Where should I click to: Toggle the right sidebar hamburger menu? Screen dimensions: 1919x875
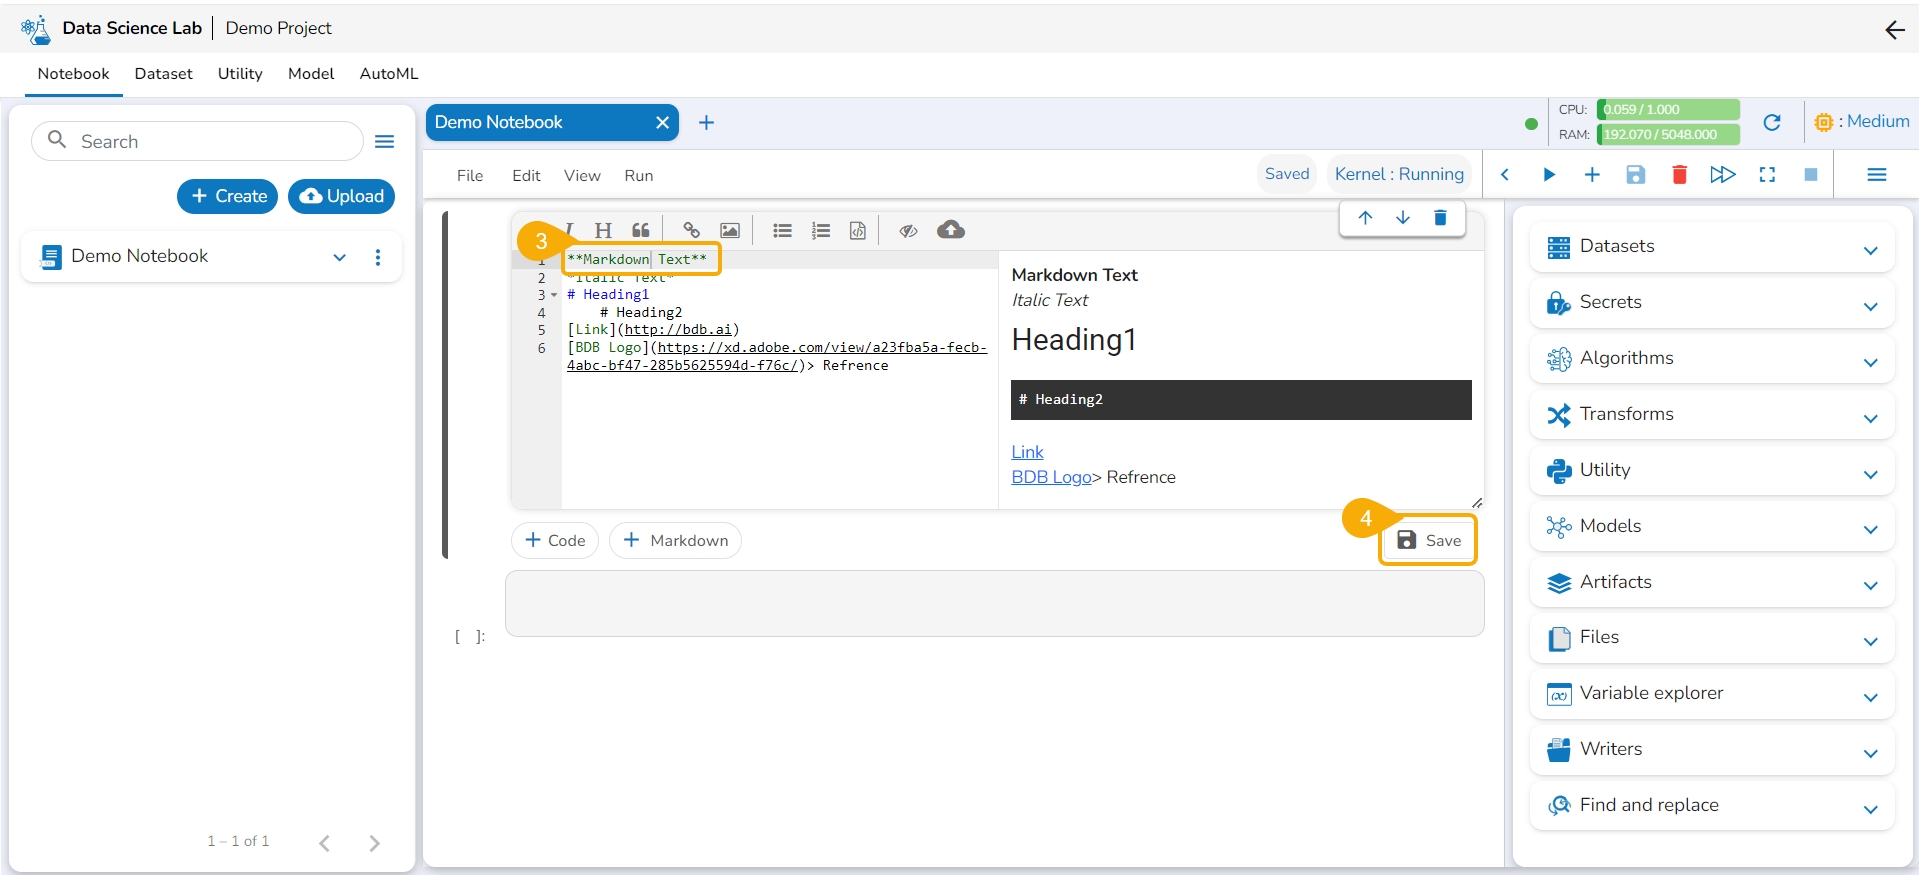coord(1876,175)
